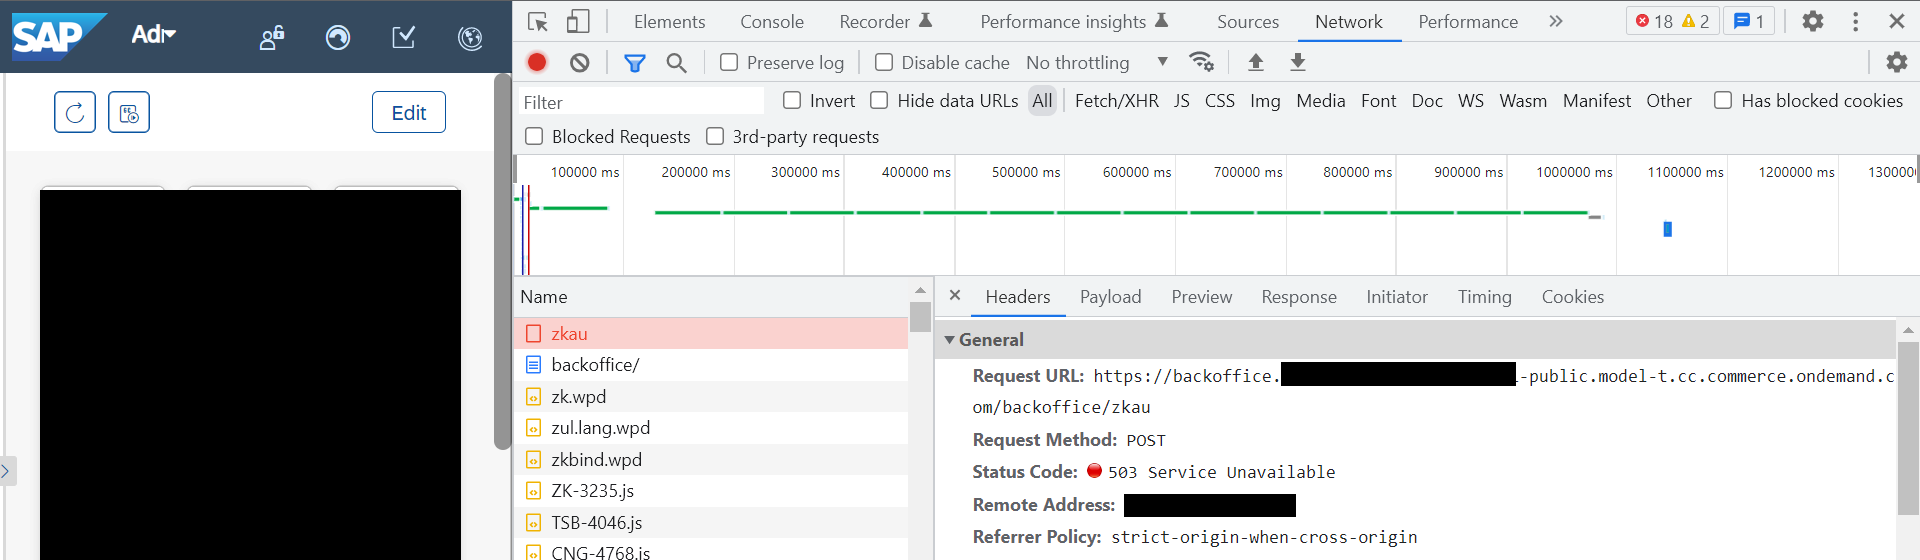
Task: Switch to the Elements tab
Action: point(669,21)
